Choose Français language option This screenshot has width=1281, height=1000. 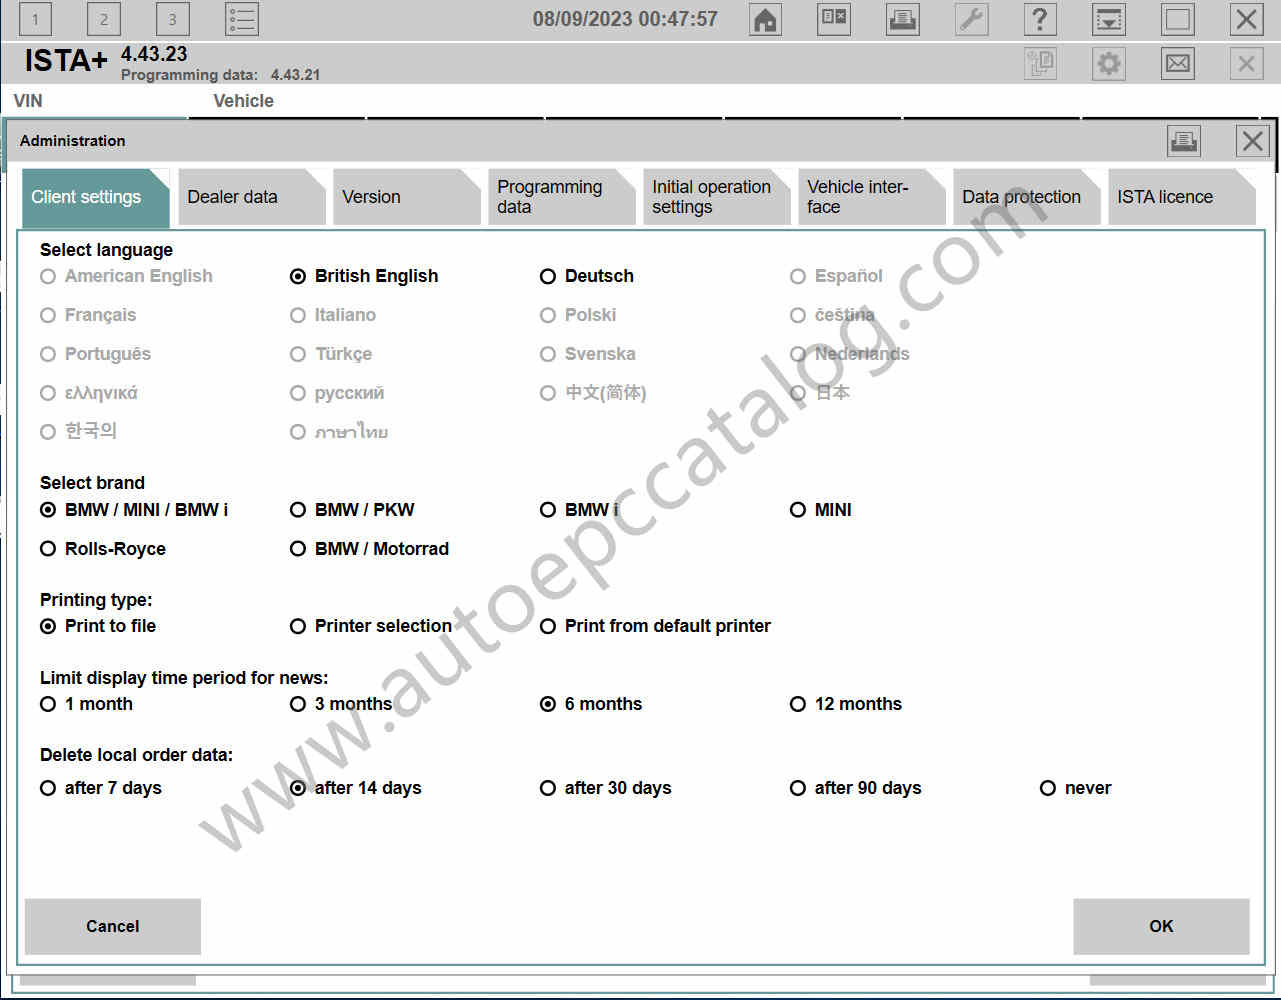tap(88, 315)
